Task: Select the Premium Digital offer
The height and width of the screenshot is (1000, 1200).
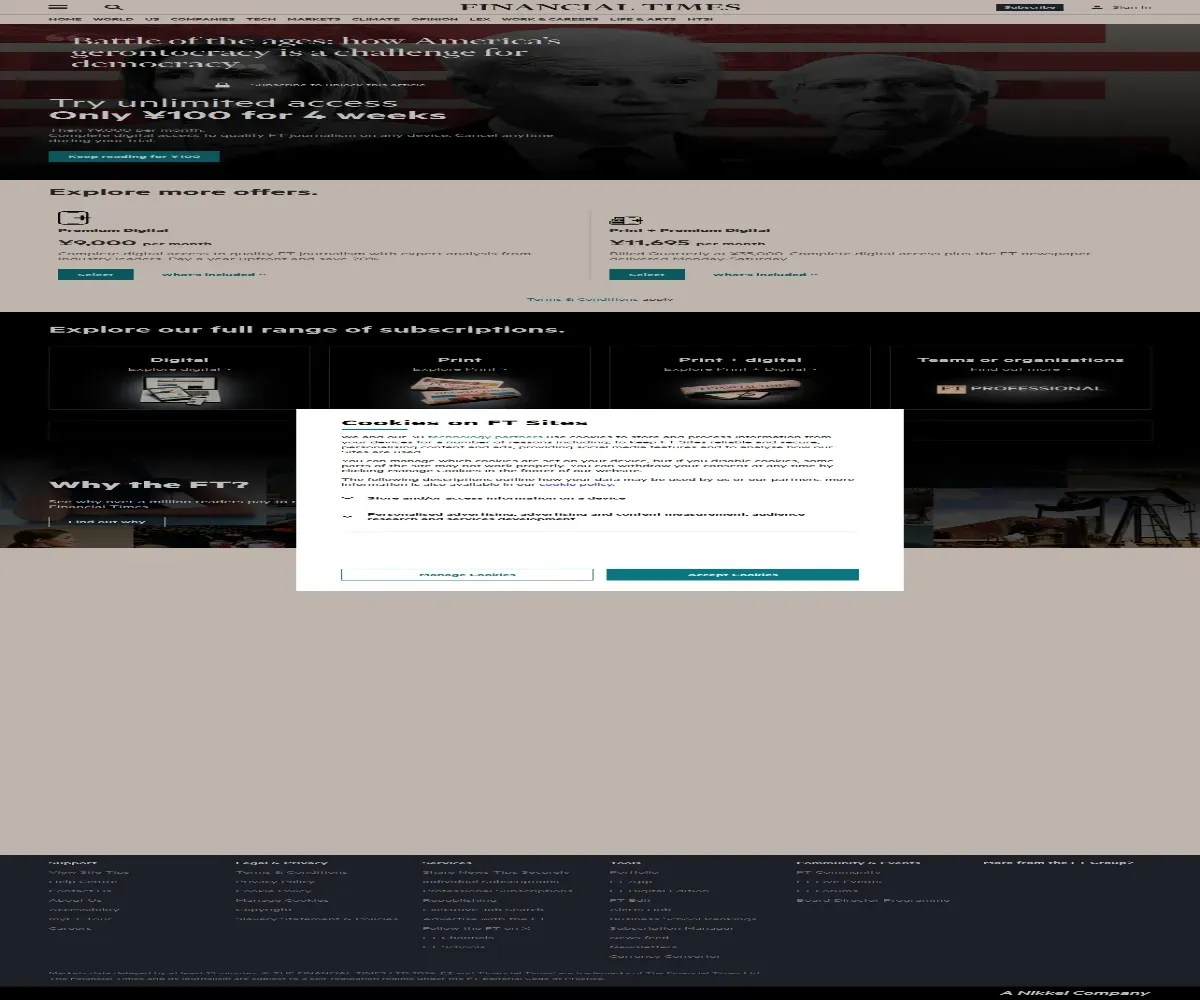Action: (x=96, y=274)
